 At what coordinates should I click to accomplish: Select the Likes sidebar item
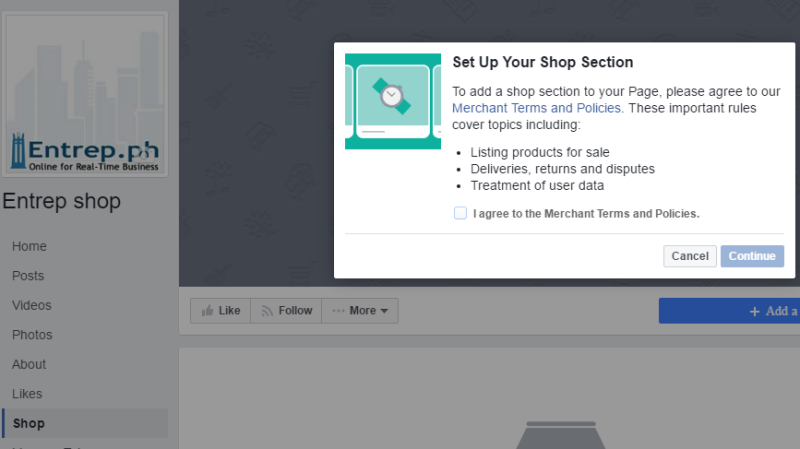coord(27,394)
